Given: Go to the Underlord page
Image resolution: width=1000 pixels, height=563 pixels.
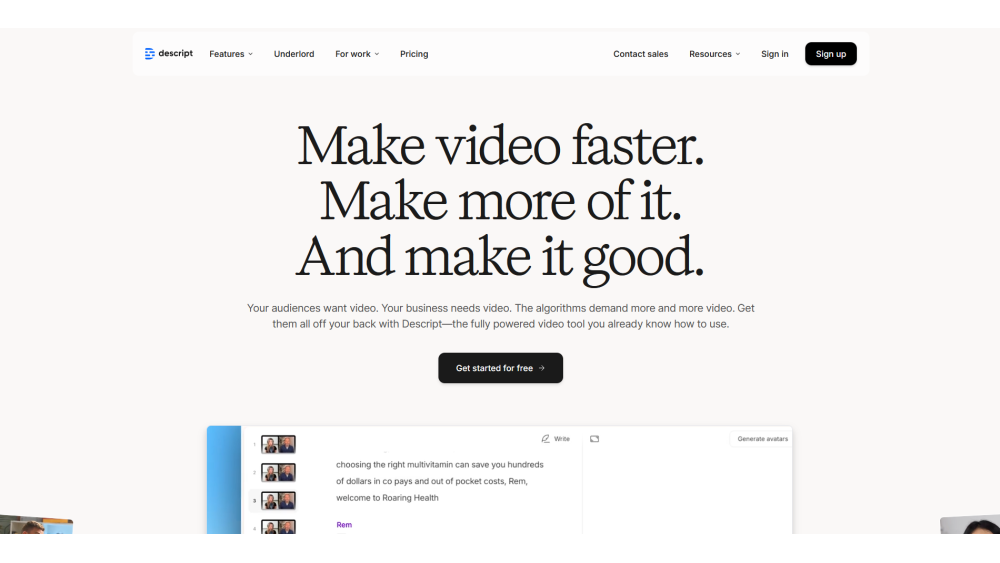Looking at the screenshot, I should [x=294, y=54].
